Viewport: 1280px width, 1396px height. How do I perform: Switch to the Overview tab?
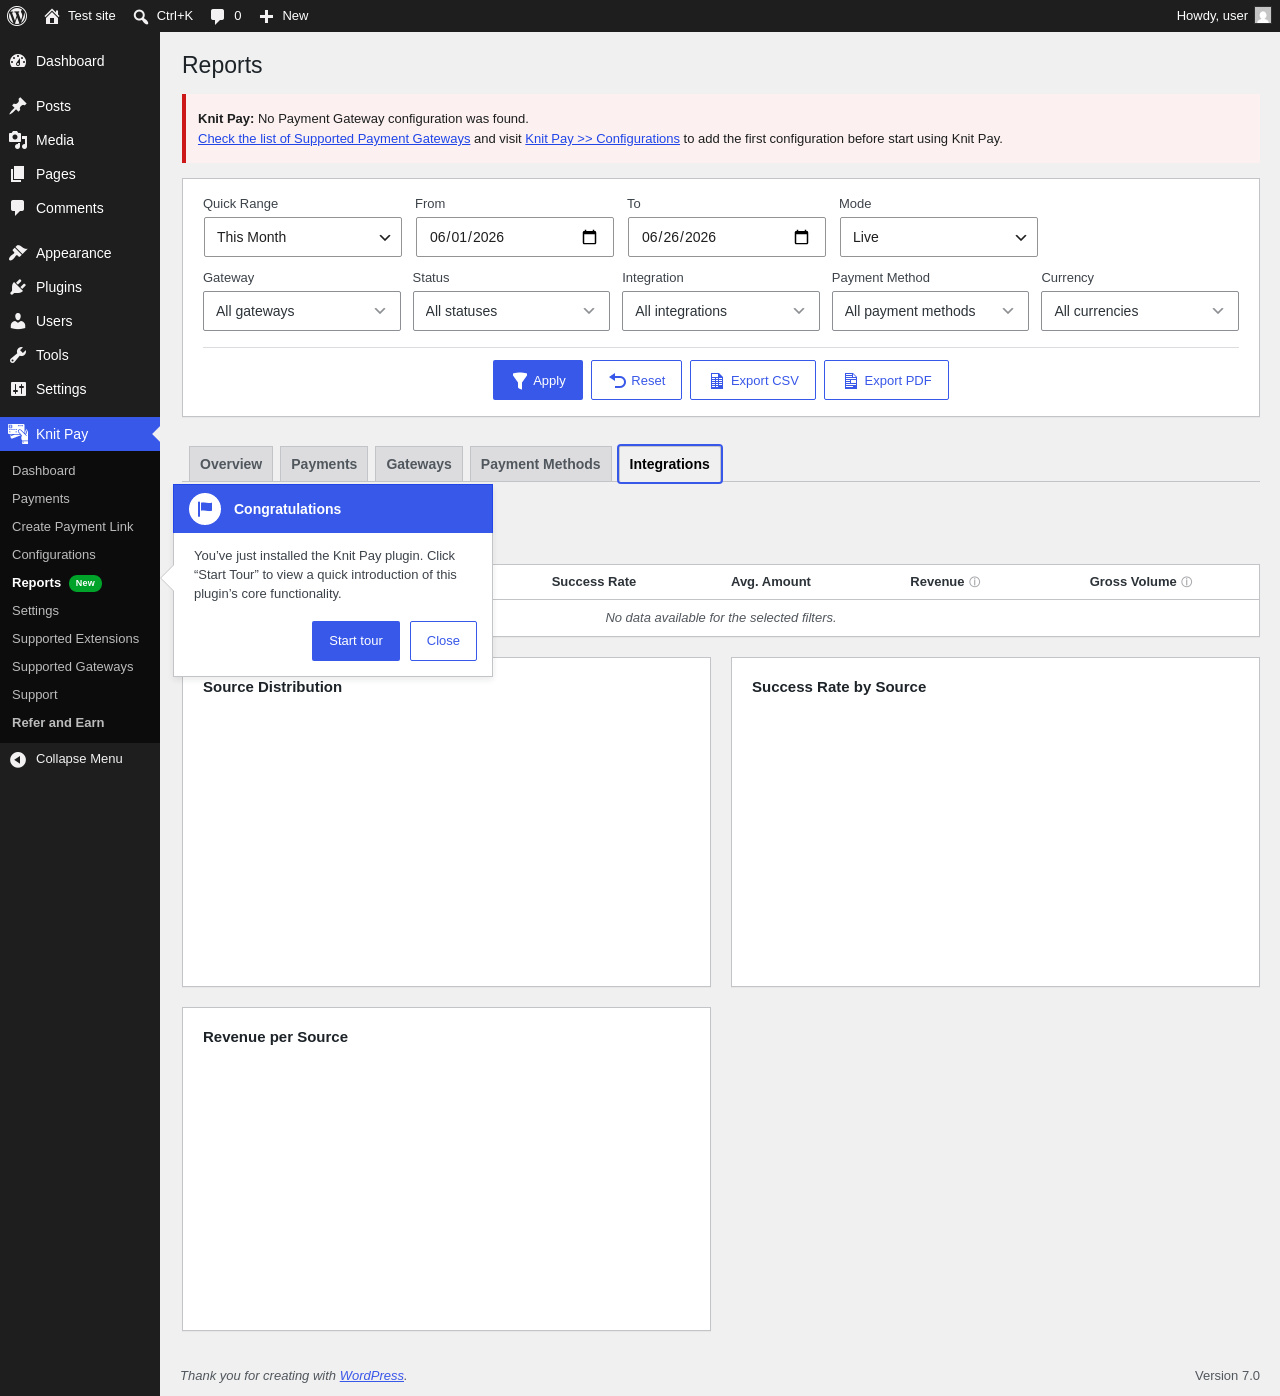[x=231, y=464]
